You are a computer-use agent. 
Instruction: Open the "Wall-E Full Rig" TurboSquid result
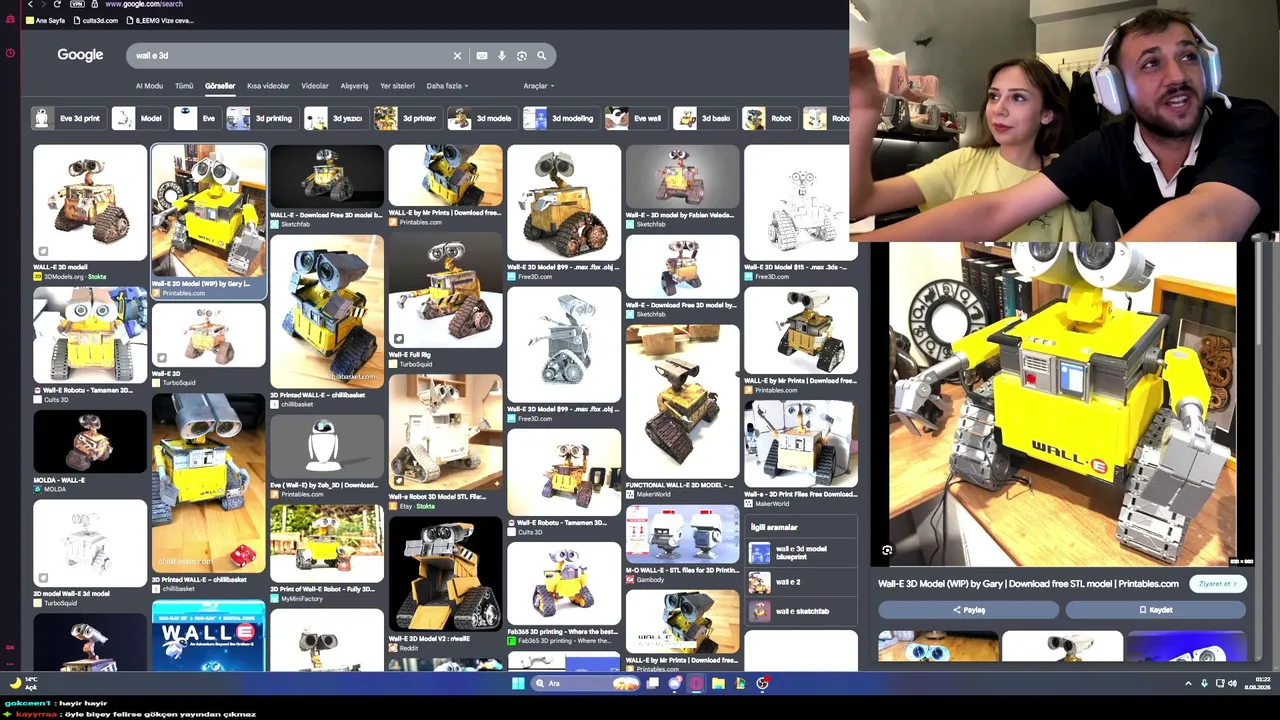445,292
